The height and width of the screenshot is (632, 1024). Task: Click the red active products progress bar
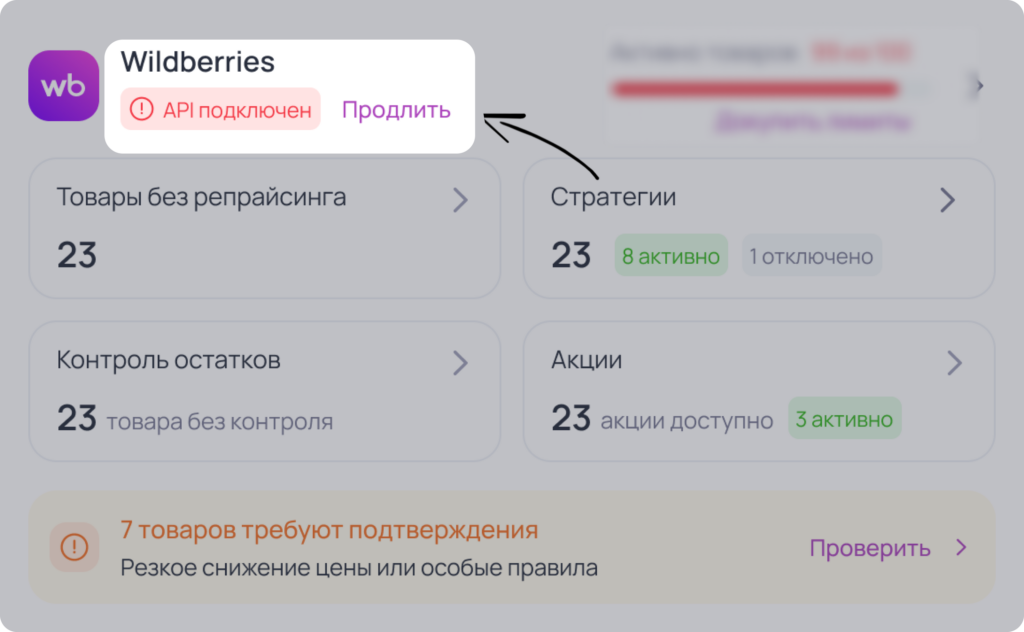755,89
